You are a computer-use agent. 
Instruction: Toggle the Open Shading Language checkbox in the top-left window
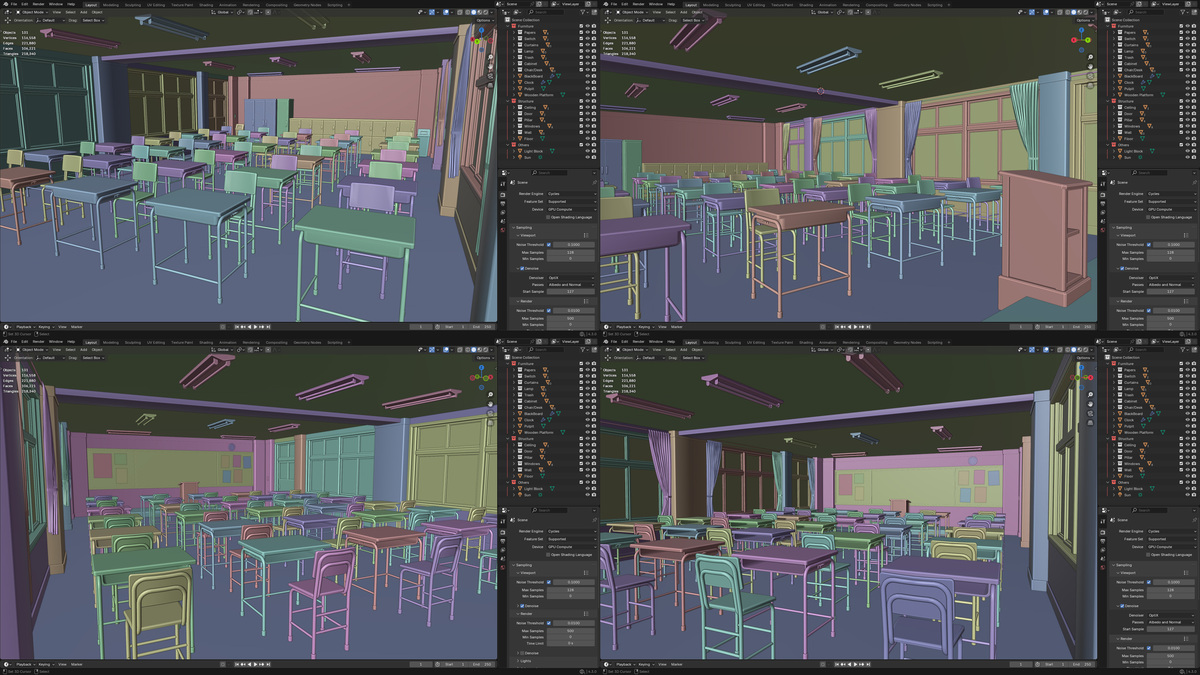(548, 217)
